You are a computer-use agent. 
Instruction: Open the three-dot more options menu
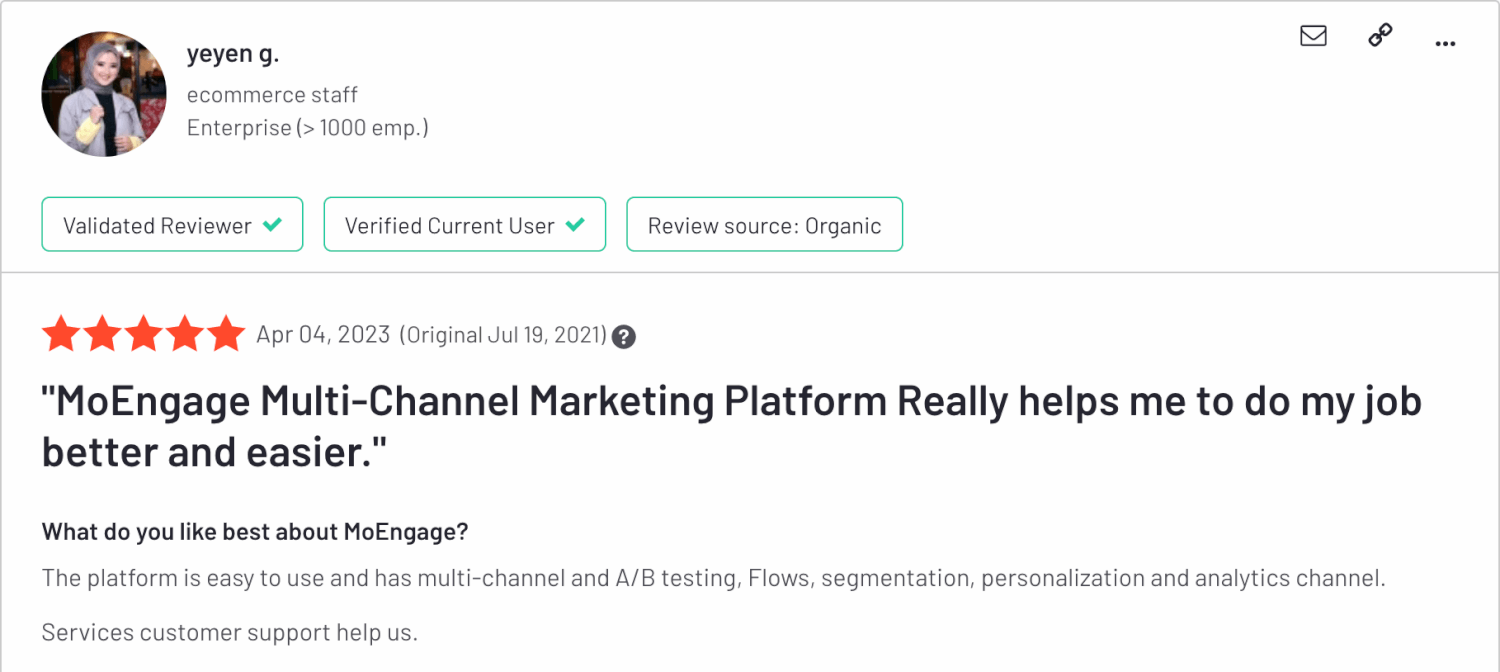point(1445,43)
